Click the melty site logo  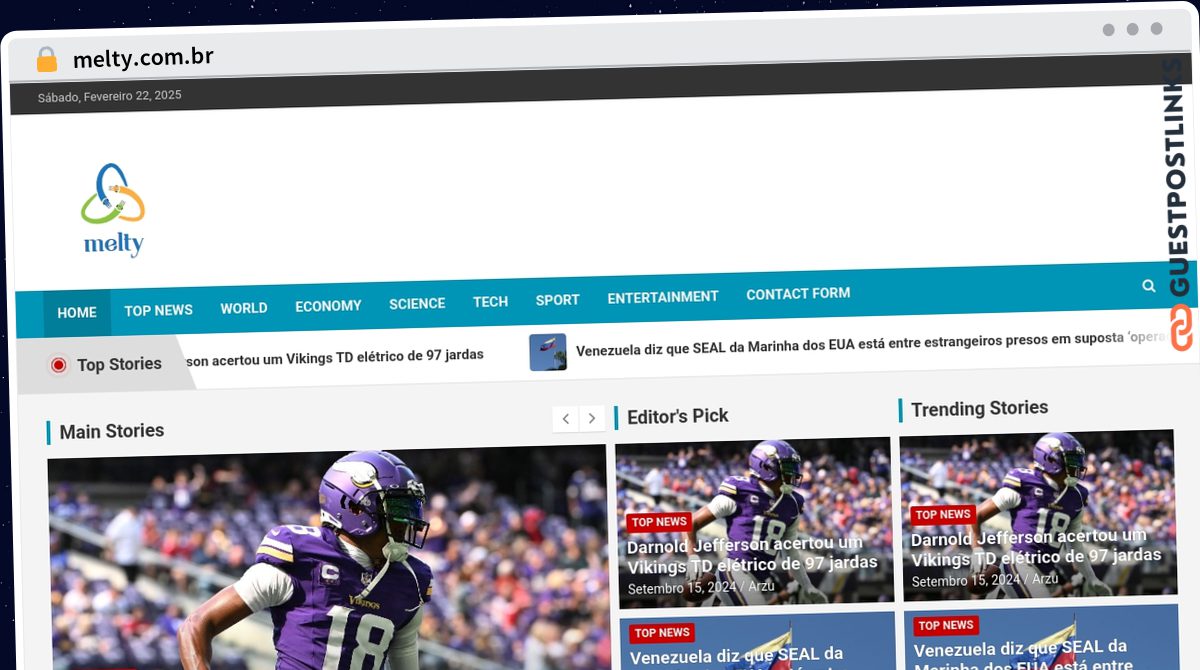[113, 210]
